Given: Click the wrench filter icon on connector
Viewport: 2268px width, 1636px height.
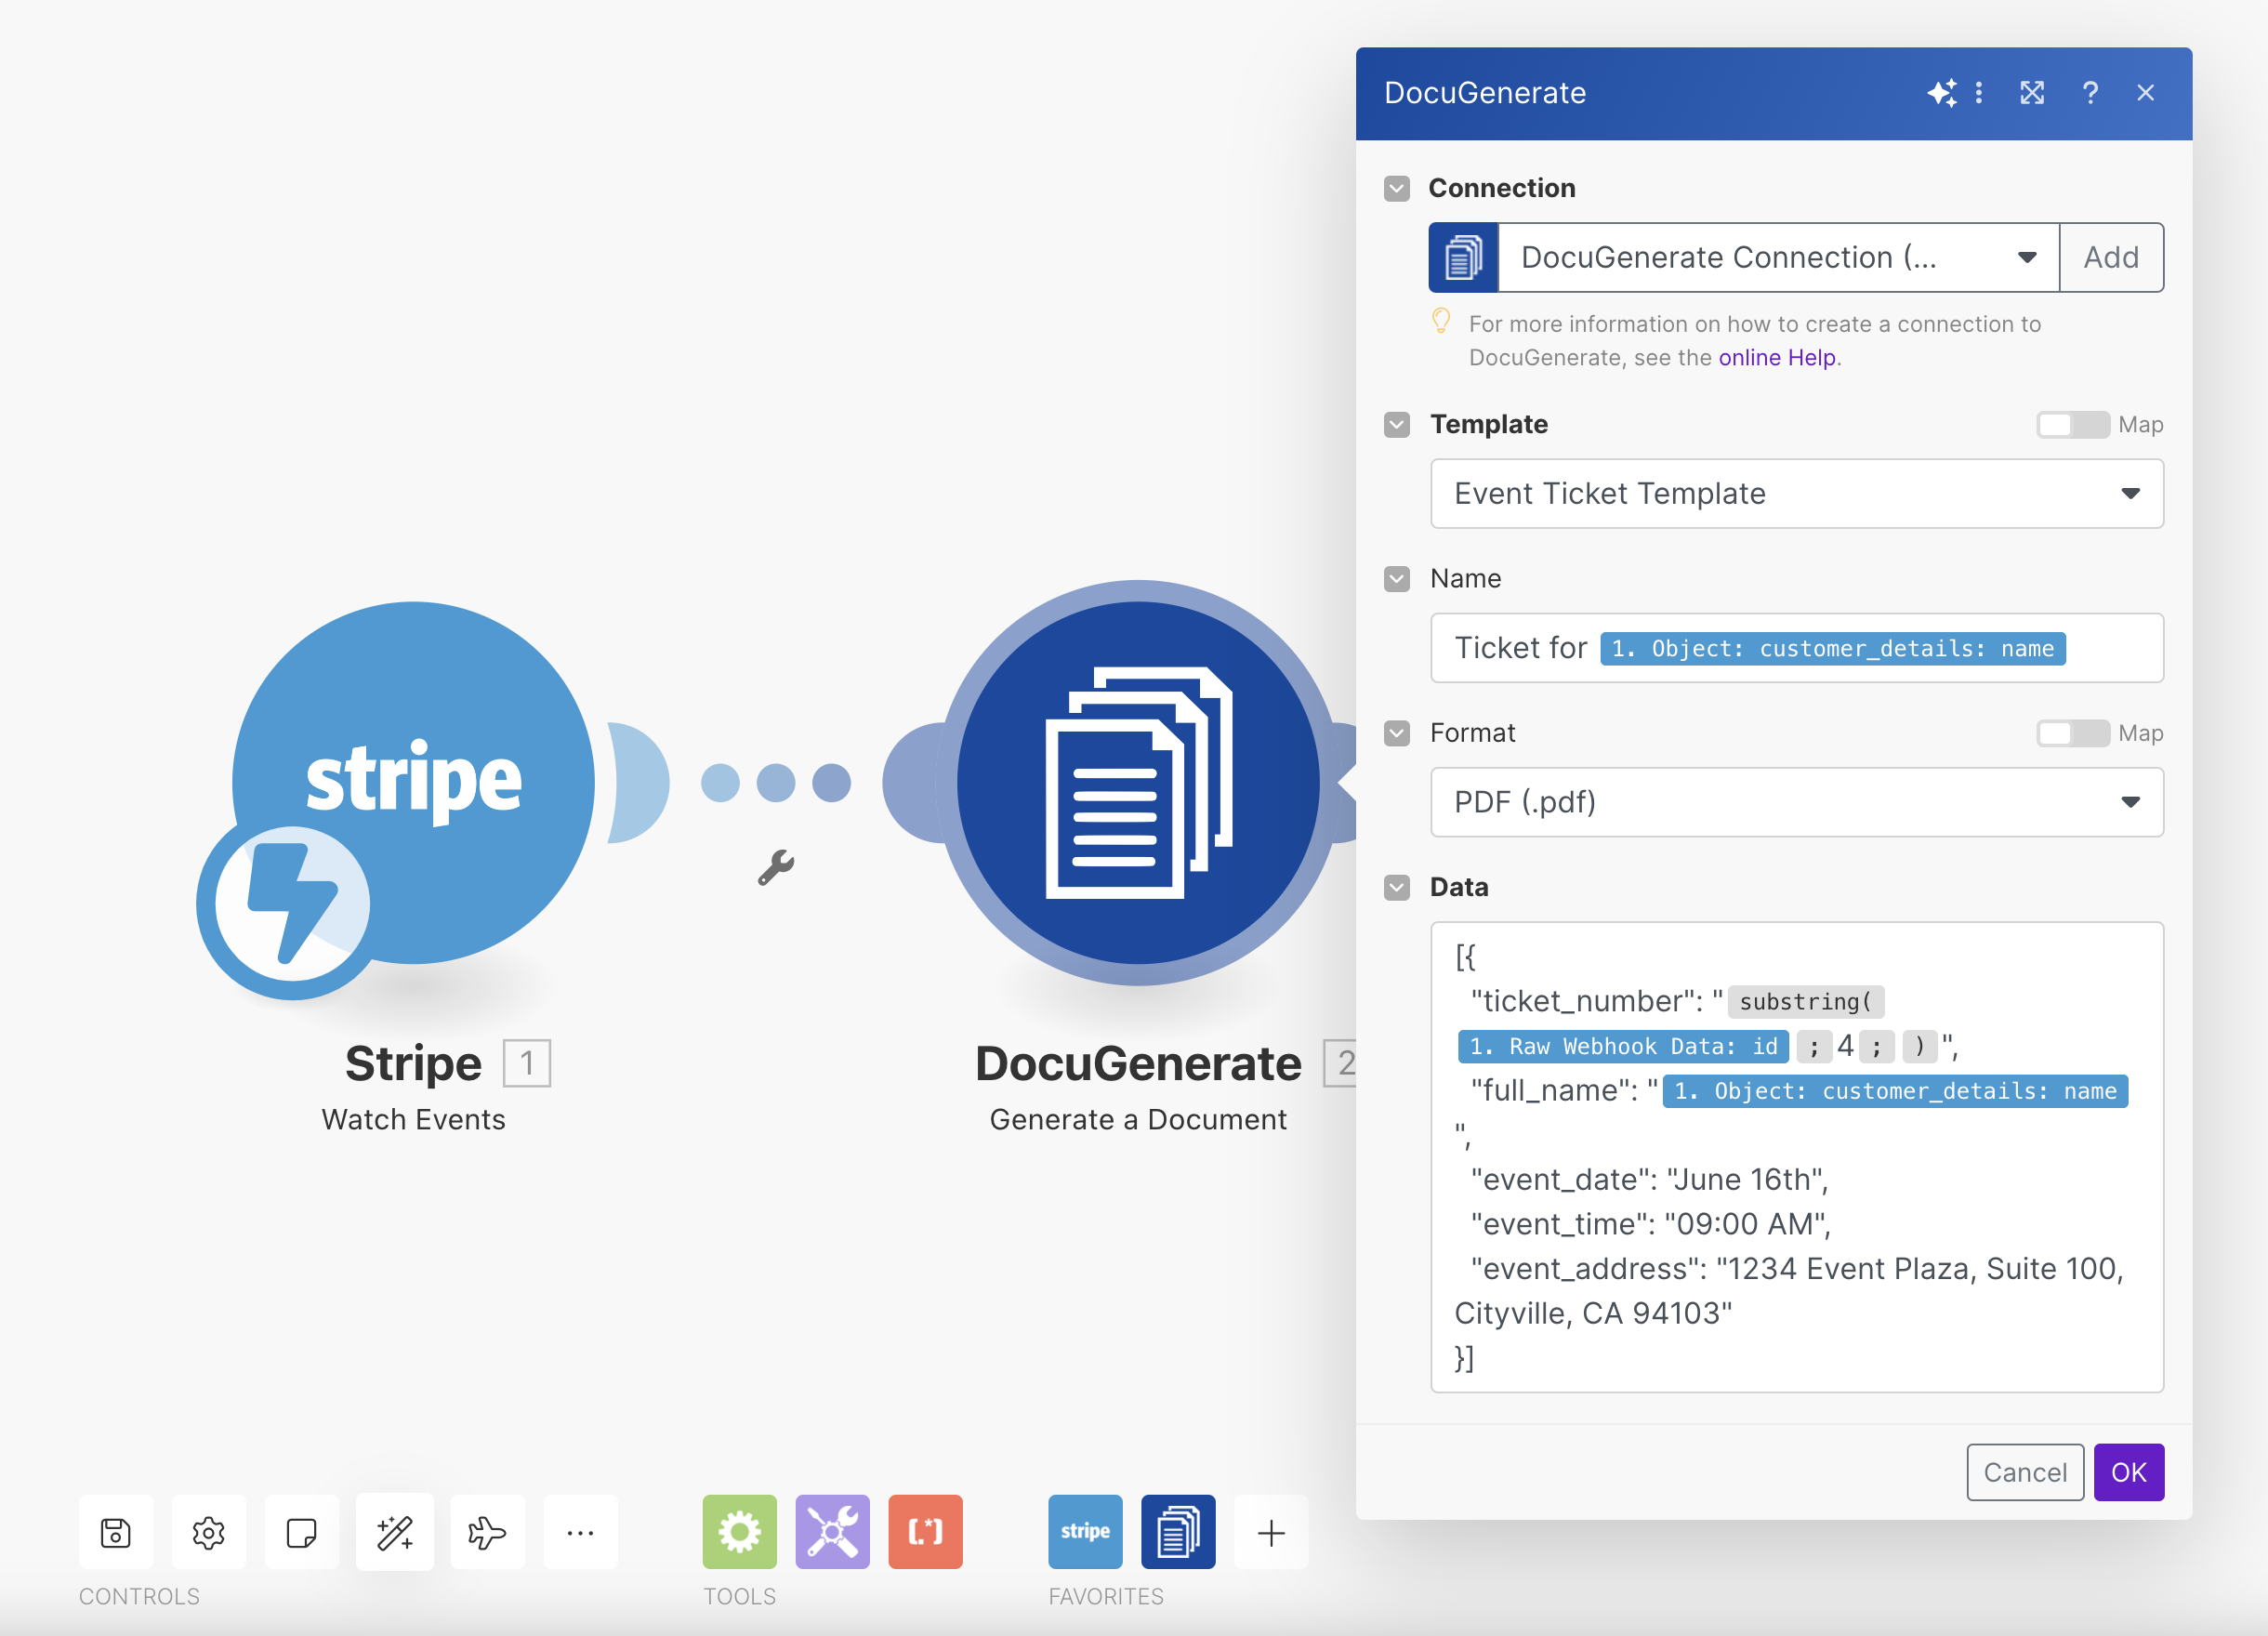Looking at the screenshot, I should click(x=776, y=867).
